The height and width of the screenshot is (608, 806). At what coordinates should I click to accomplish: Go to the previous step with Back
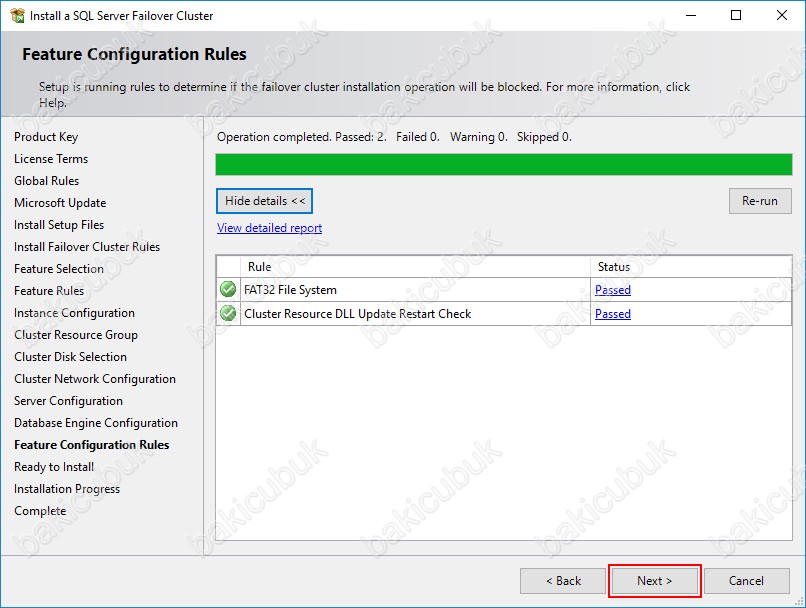(x=563, y=581)
